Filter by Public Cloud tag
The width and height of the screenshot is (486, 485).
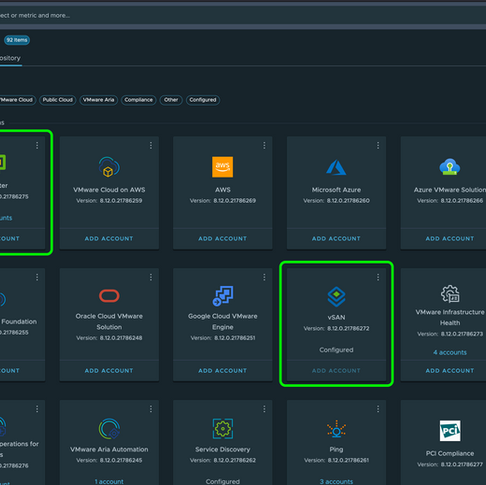click(x=58, y=100)
